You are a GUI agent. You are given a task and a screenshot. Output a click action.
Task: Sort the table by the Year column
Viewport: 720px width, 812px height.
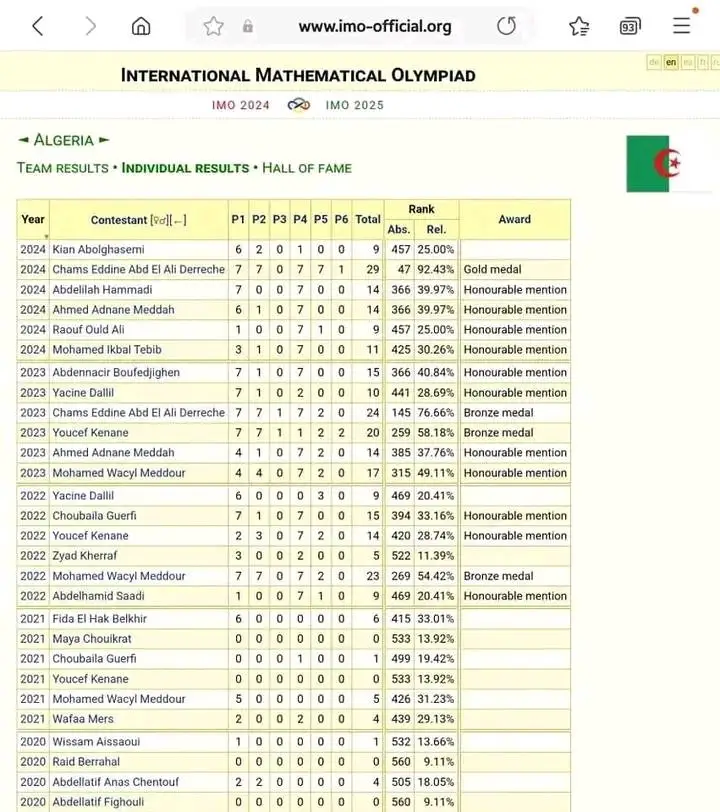point(33,219)
